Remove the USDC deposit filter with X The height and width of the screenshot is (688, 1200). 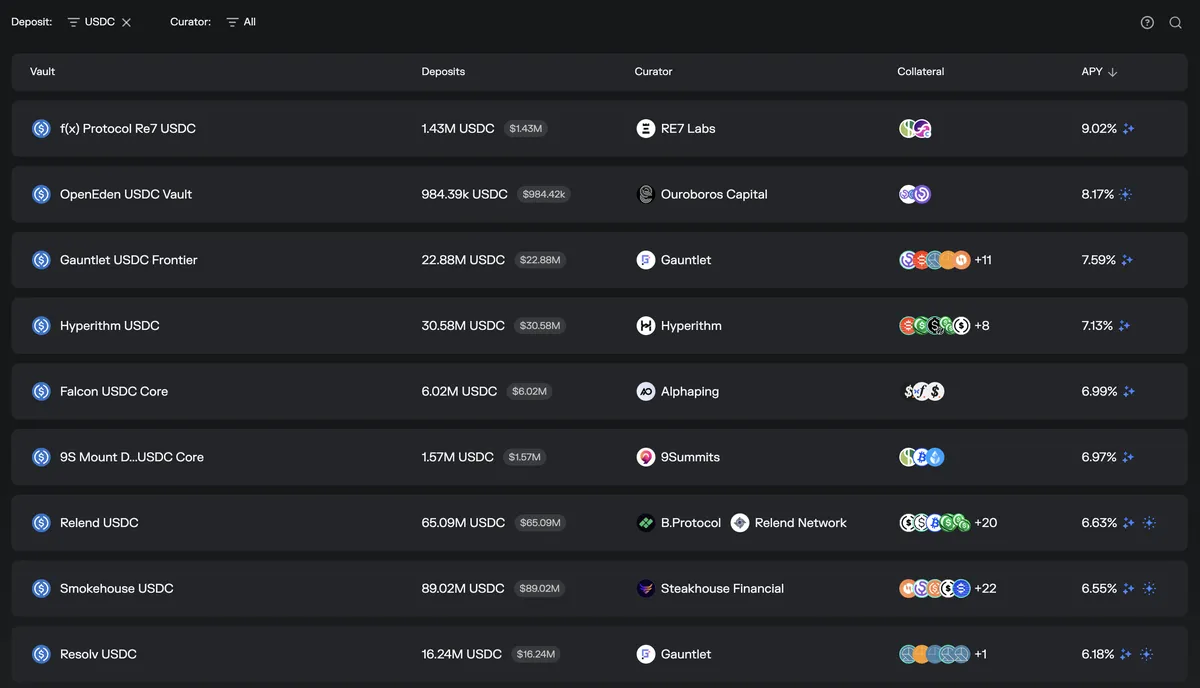click(126, 22)
